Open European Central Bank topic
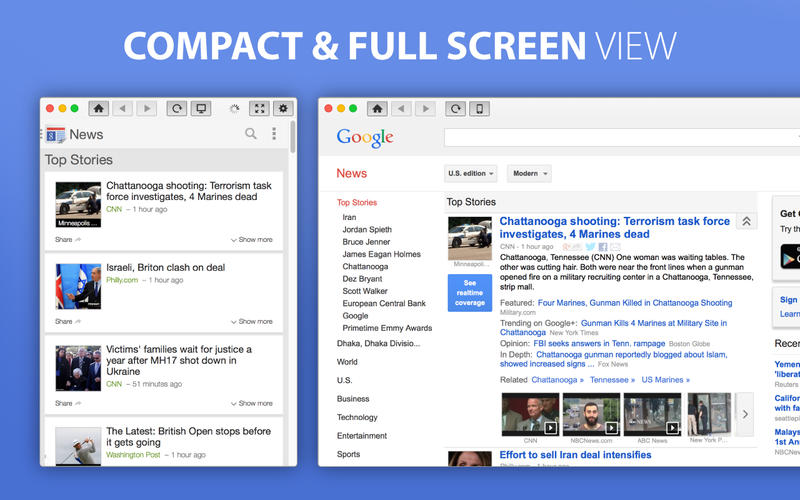This screenshot has height=500, width=800. [384, 303]
